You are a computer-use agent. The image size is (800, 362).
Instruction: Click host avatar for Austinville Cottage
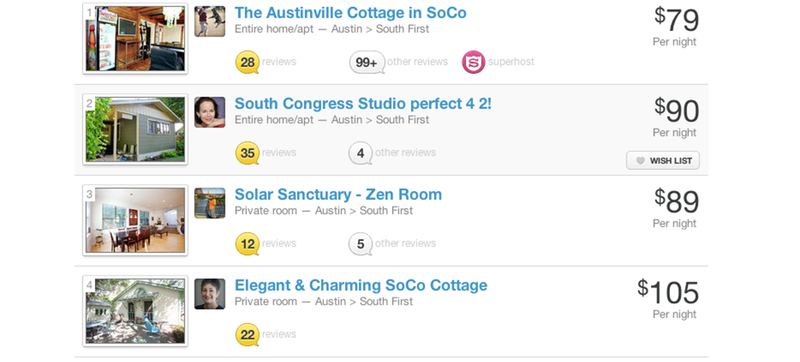[210, 21]
